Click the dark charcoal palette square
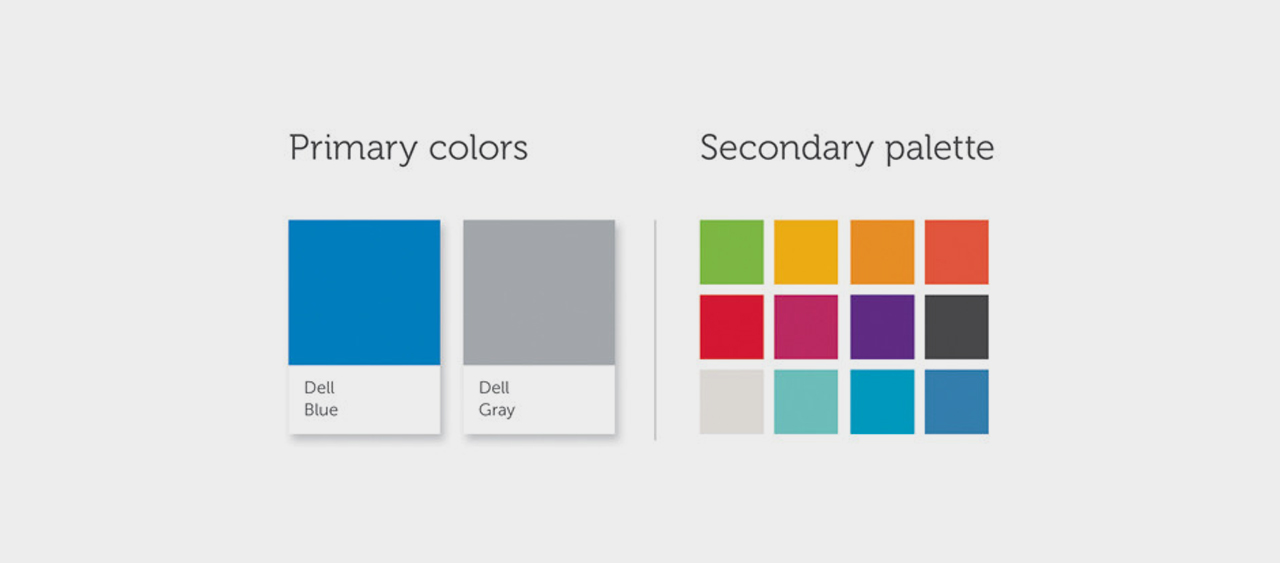 957,327
